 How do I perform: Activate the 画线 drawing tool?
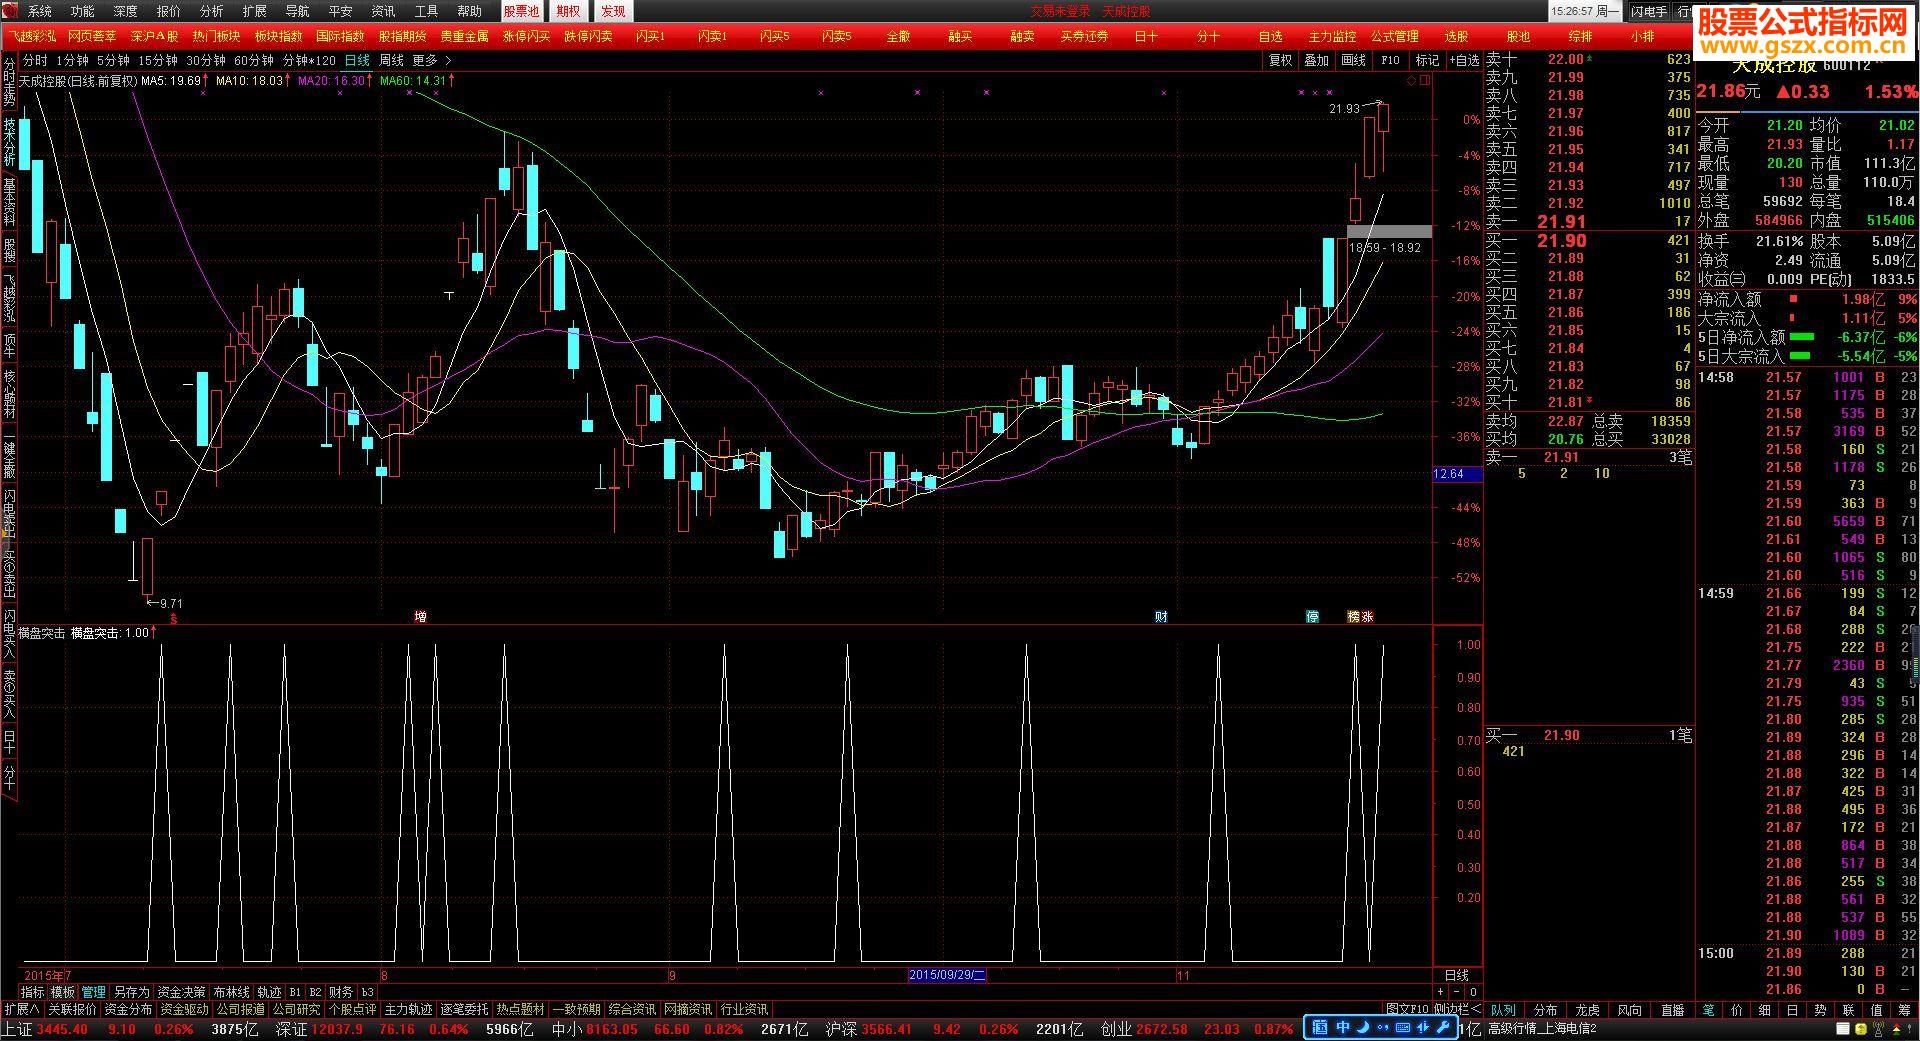[1353, 60]
